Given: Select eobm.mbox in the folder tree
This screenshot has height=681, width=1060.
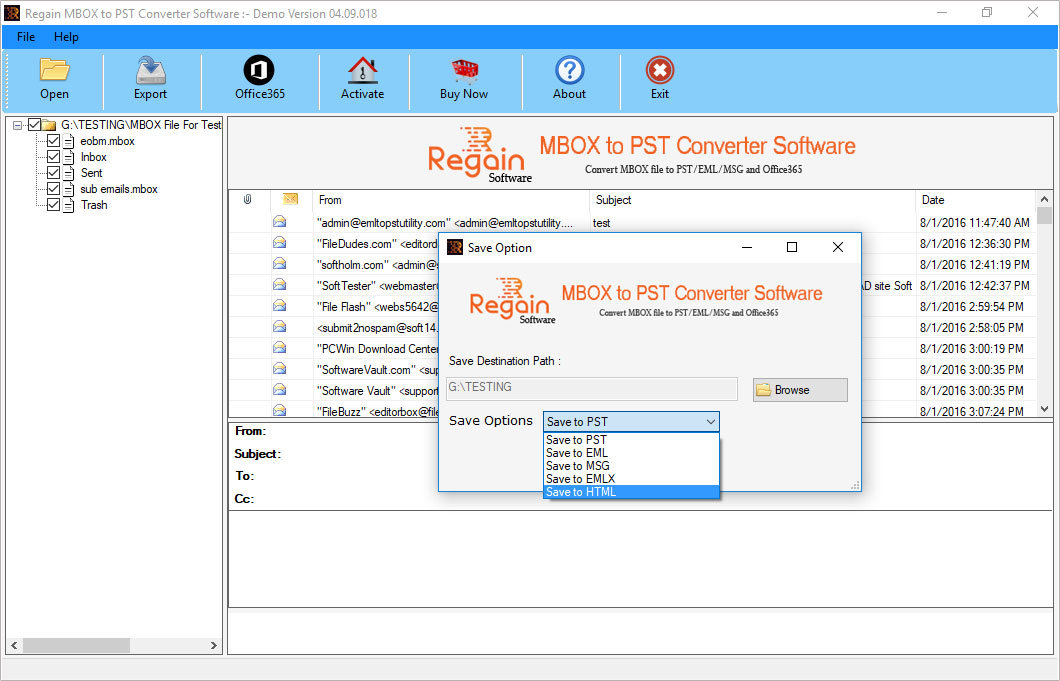Looking at the screenshot, I should pos(107,141).
